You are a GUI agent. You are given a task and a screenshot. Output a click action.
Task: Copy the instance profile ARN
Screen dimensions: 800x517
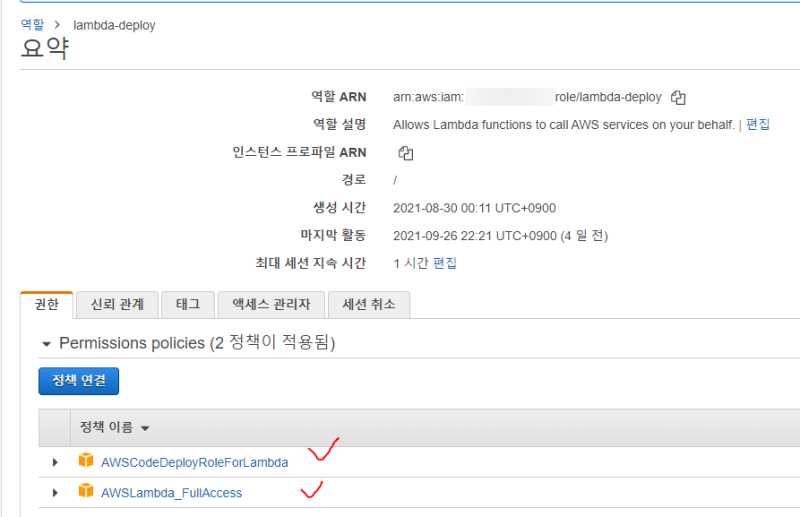406,153
